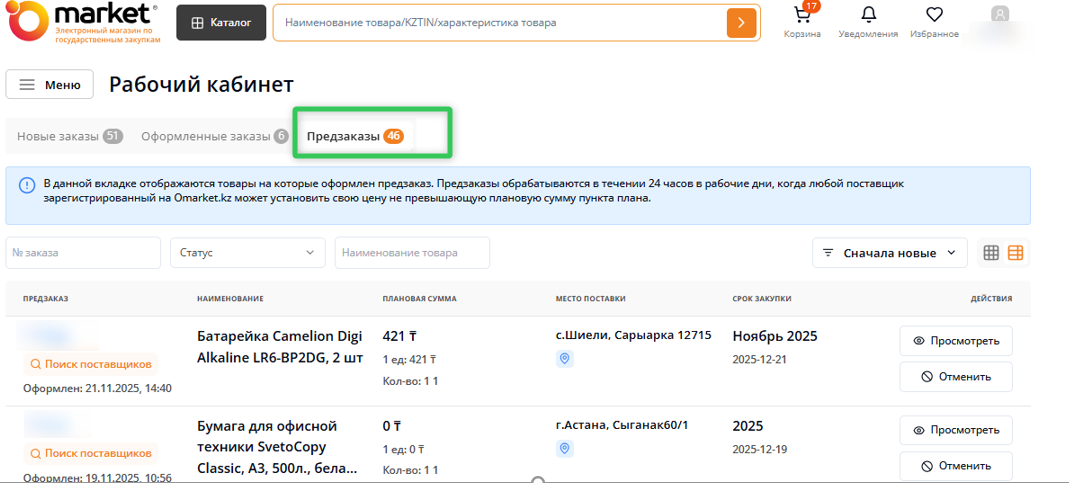Open the Сначала новые sorting dropdown
Viewport: 1069px width, 483px height.
point(889,253)
